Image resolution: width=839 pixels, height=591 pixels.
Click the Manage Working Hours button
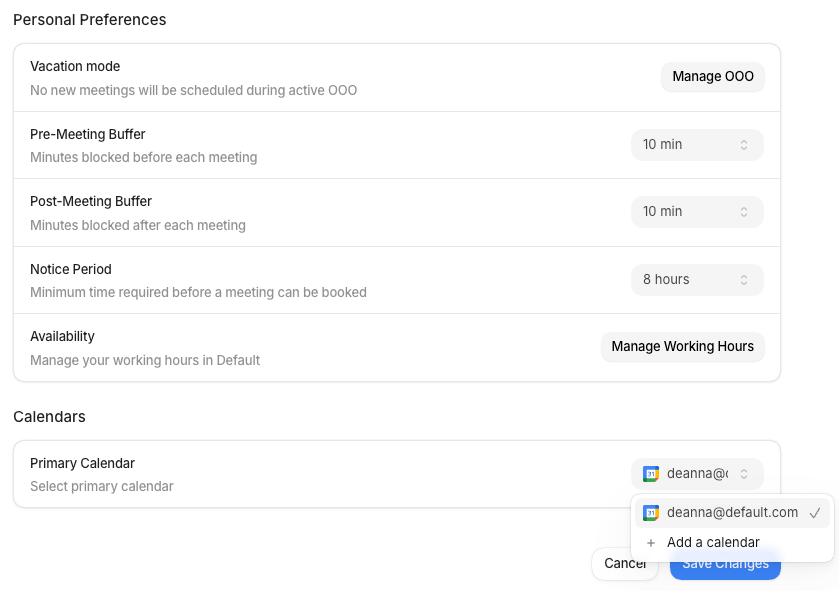tap(683, 347)
